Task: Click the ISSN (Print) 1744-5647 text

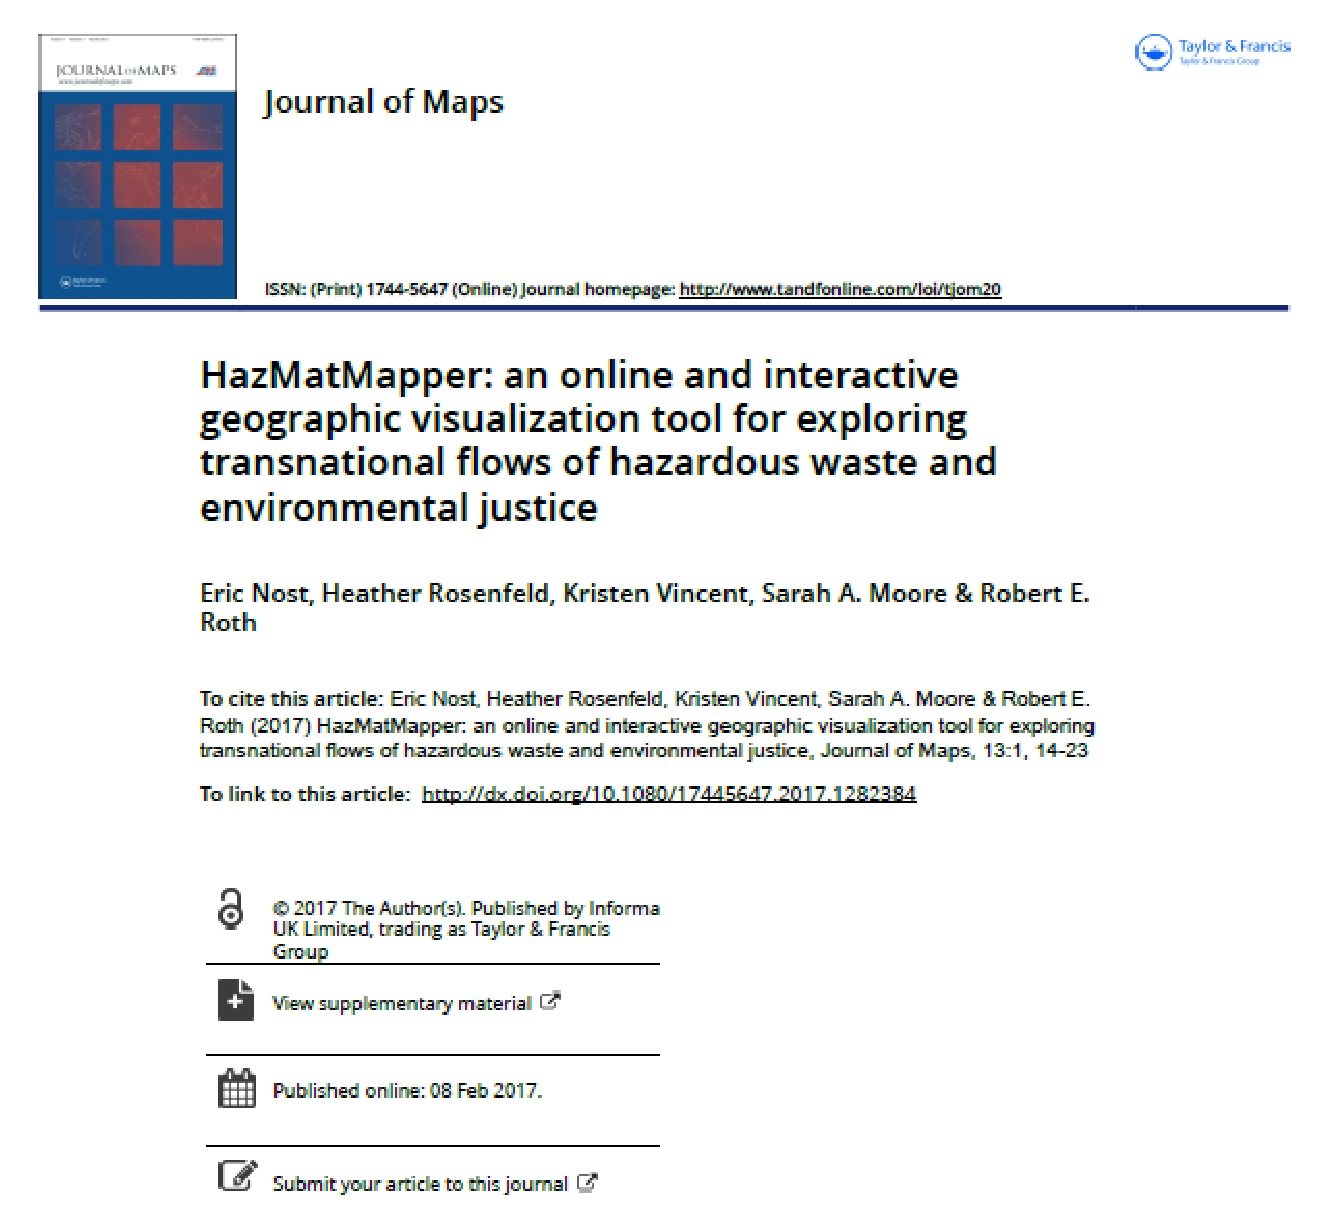Action: point(356,289)
